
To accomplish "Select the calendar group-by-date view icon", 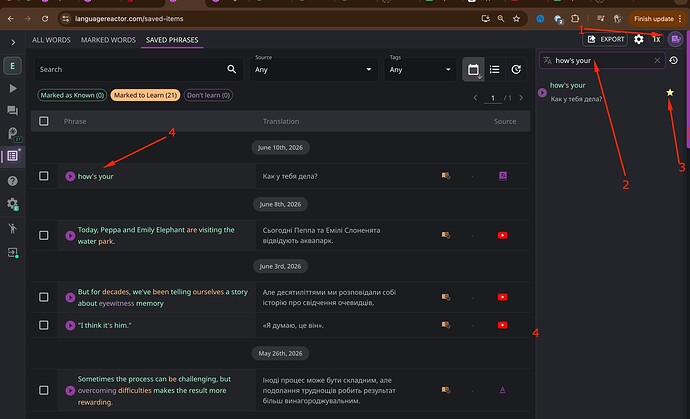I will (473, 69).
